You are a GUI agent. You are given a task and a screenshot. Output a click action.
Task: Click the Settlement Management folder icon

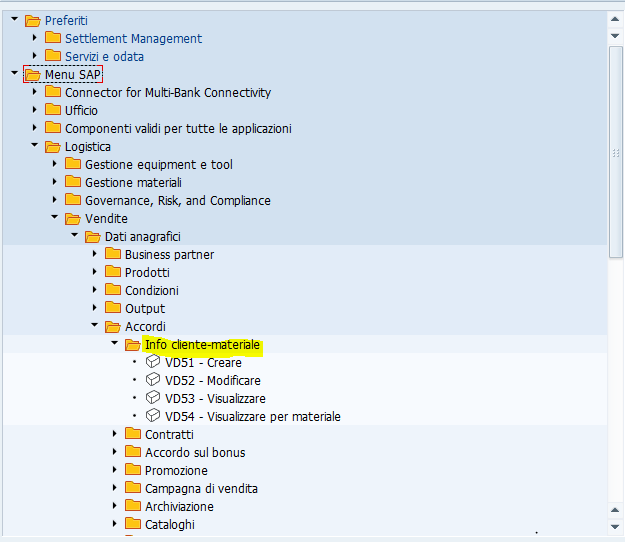tap(53, 38)
